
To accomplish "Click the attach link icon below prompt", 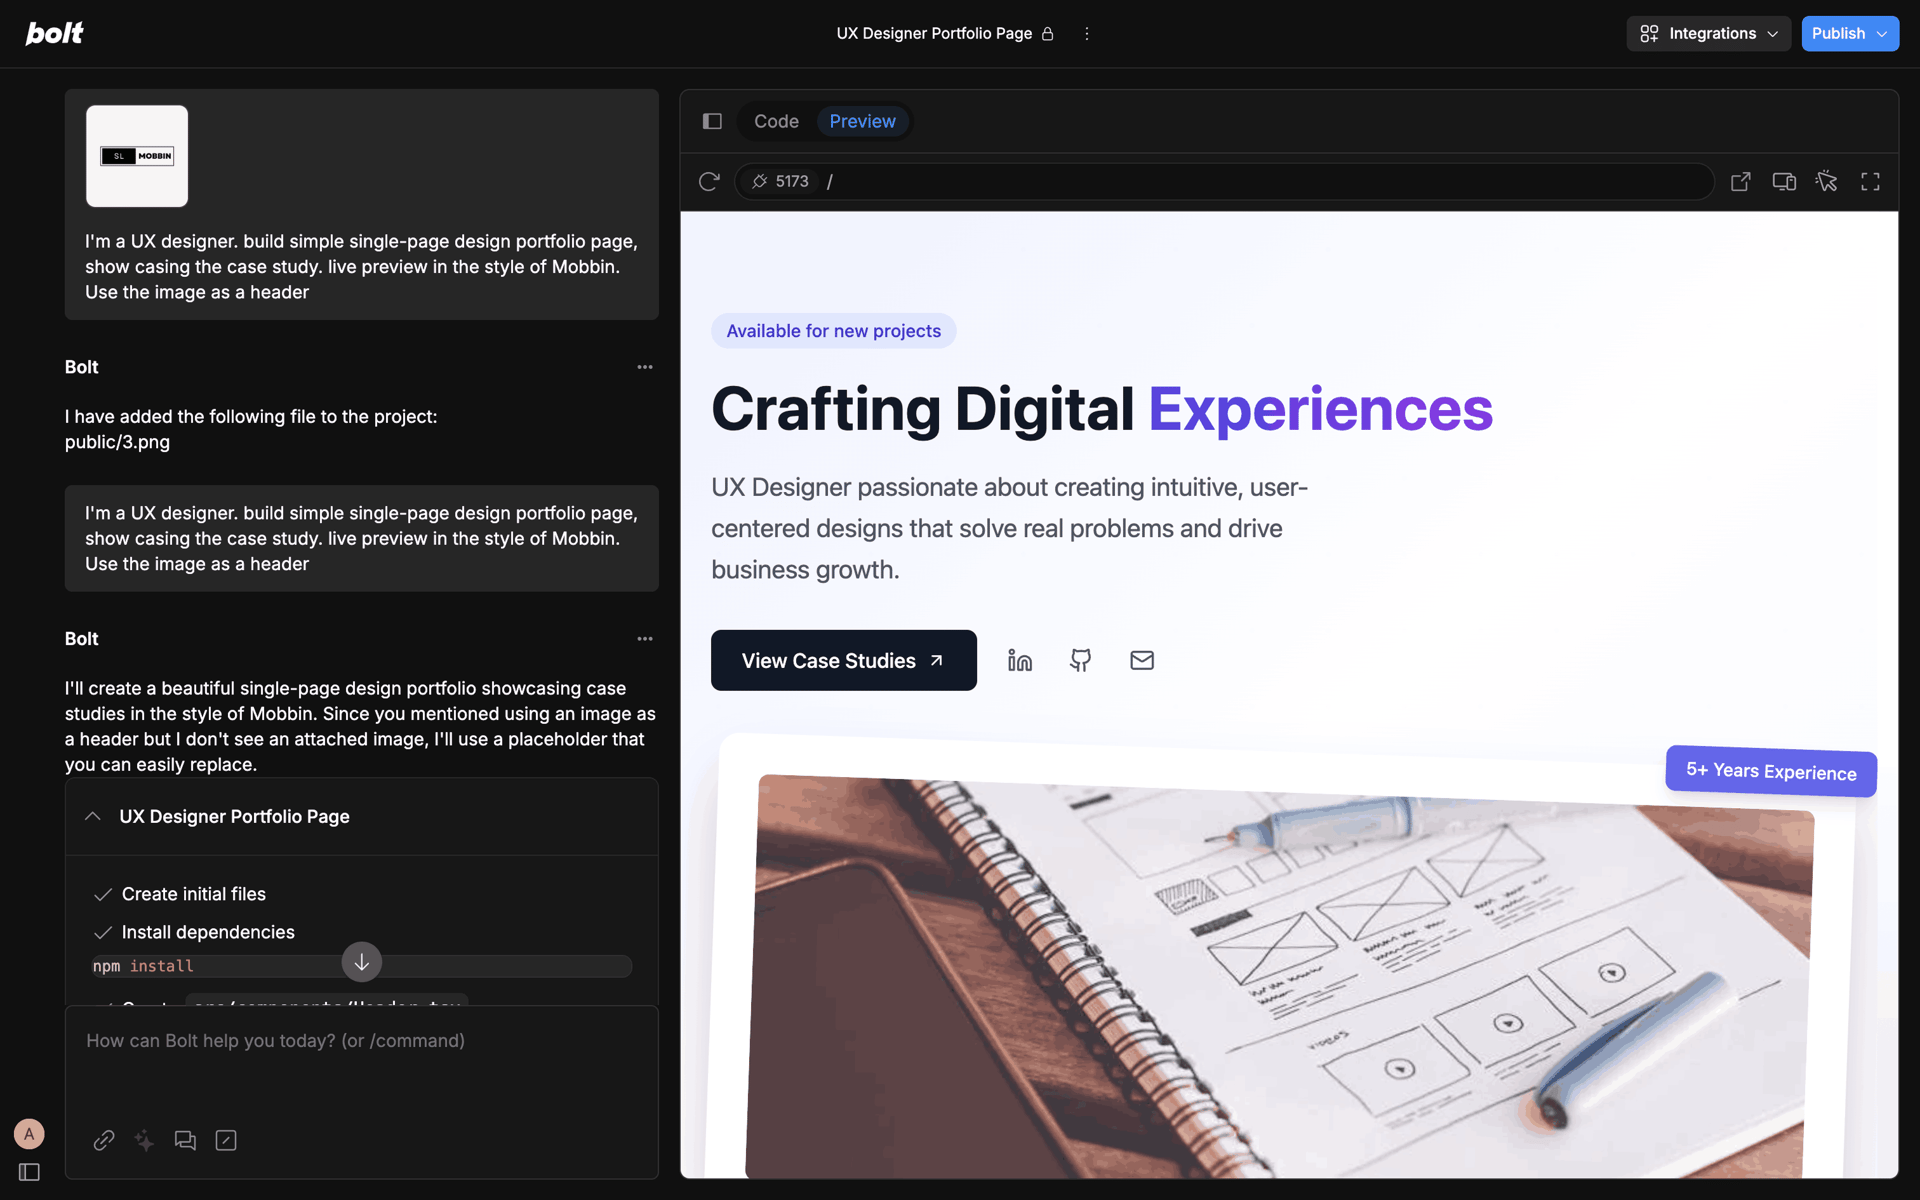I will (104, 1140).
